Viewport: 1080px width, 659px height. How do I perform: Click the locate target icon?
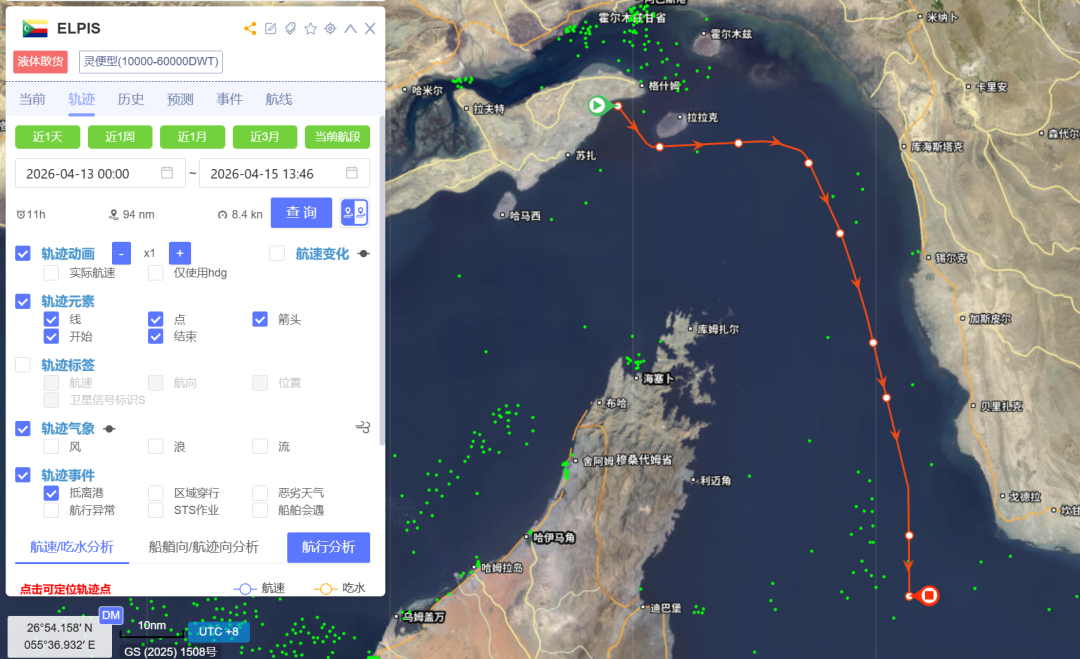pos(331,28)
